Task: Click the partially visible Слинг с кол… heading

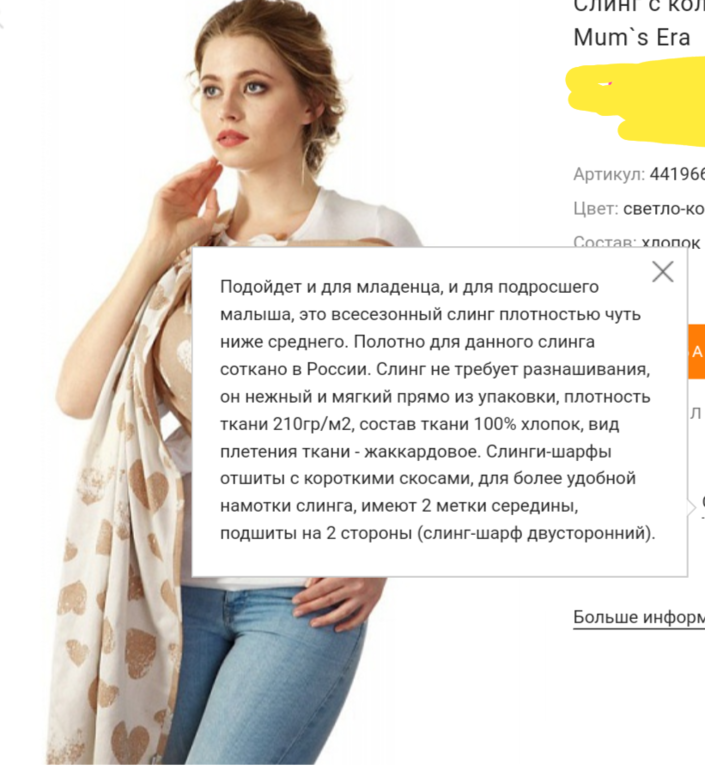Action: click(639, 6)
